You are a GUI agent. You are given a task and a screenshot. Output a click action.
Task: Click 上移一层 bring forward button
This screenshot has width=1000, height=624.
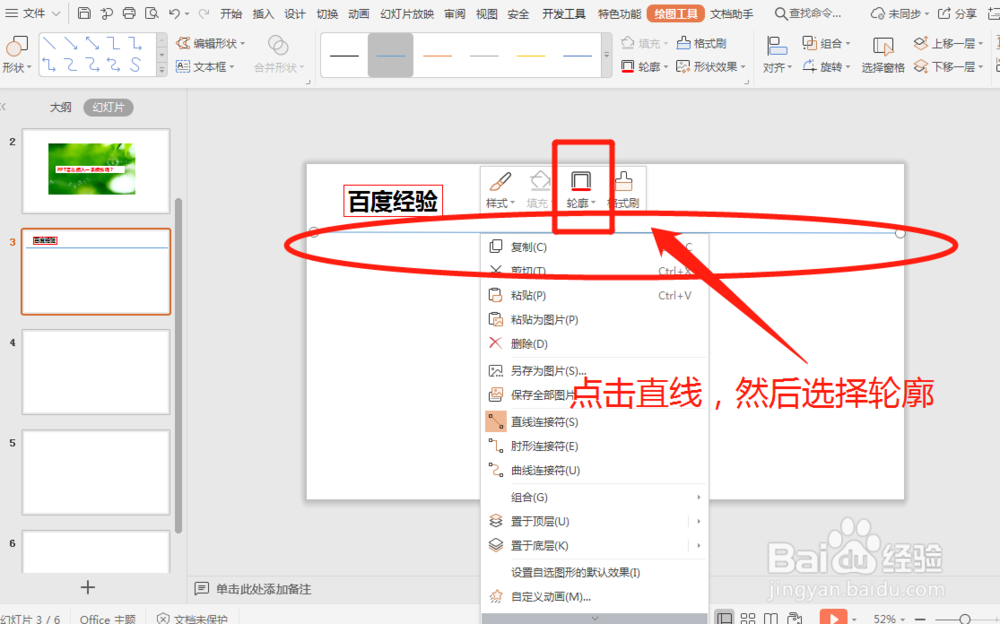click(x=948, y=43)
